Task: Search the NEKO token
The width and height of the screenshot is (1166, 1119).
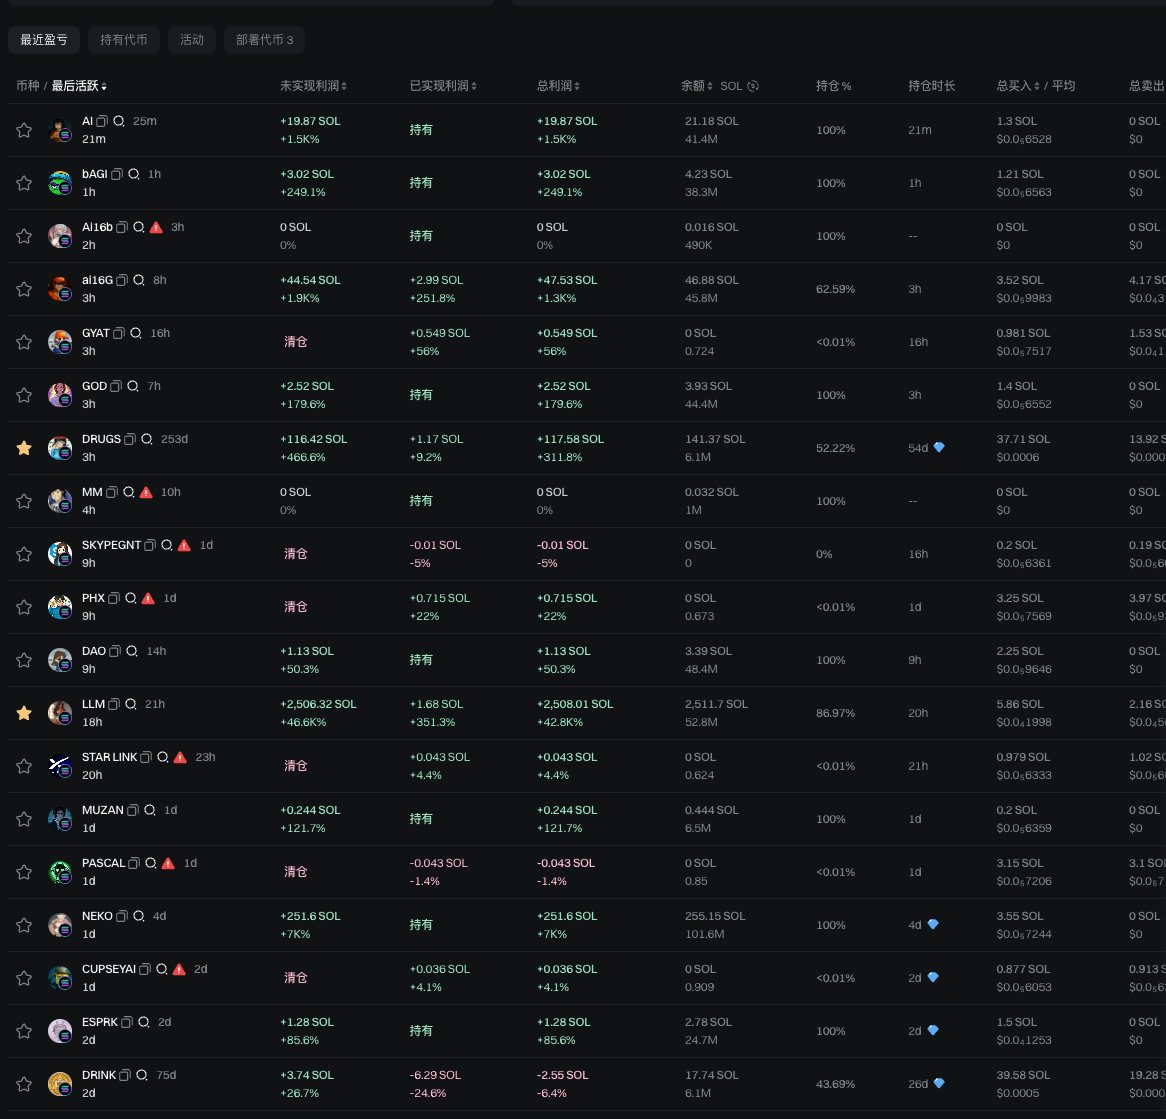Action: [138, 916]
